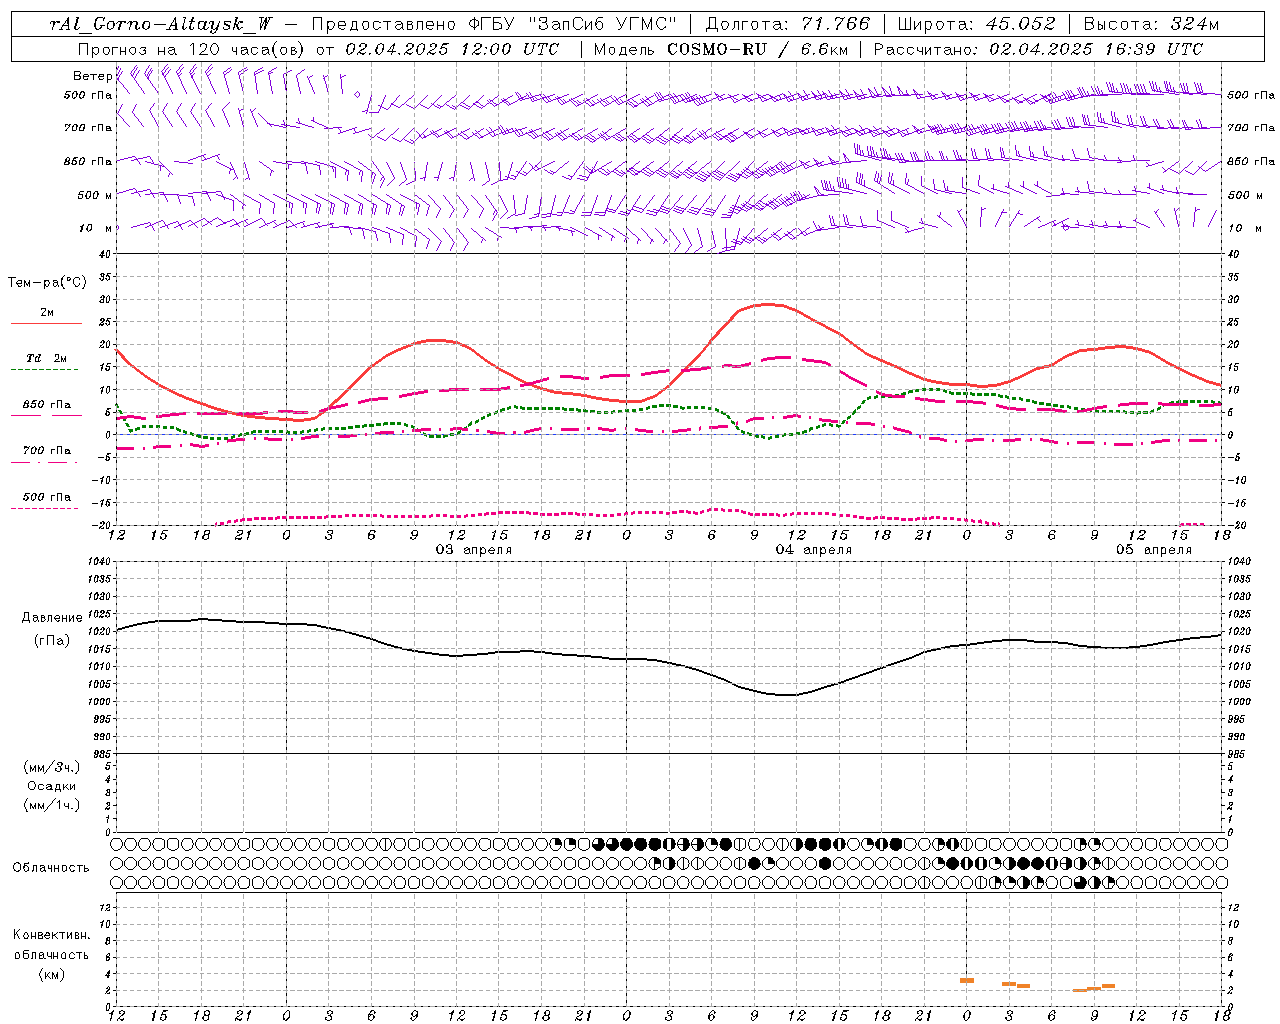Screen dimensions: 1280x1024
Task: Click the (мм/1ч.) precipitation unit label
Action: click(x=52, y=805)
